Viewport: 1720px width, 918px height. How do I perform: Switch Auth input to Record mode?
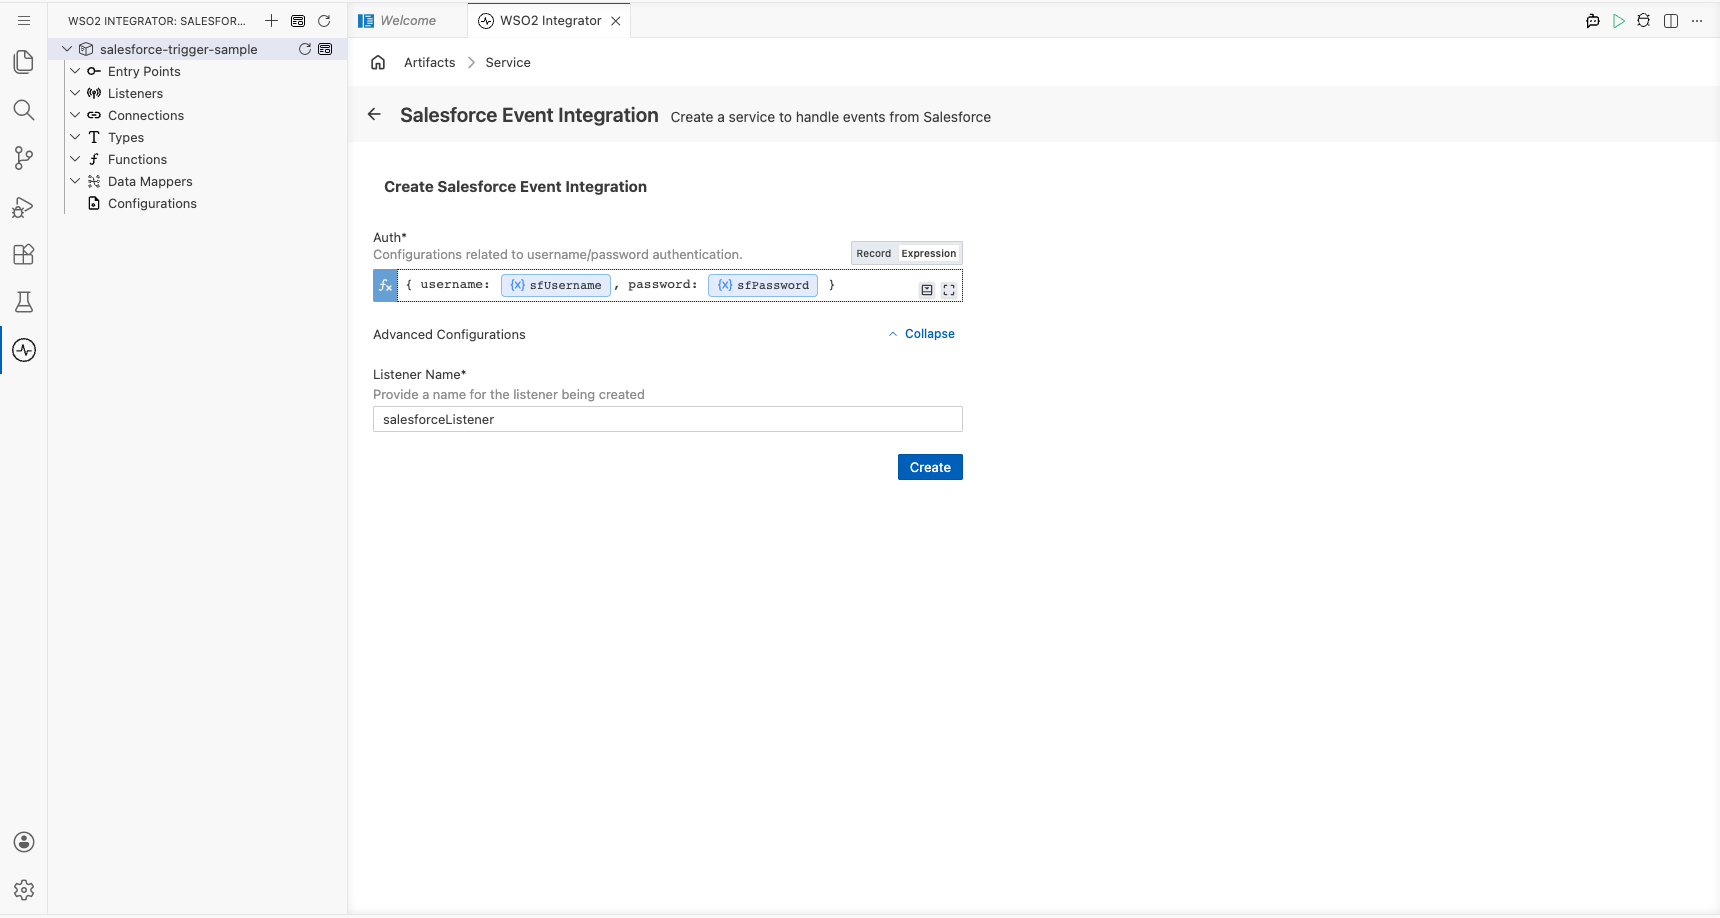coord(873,253)
